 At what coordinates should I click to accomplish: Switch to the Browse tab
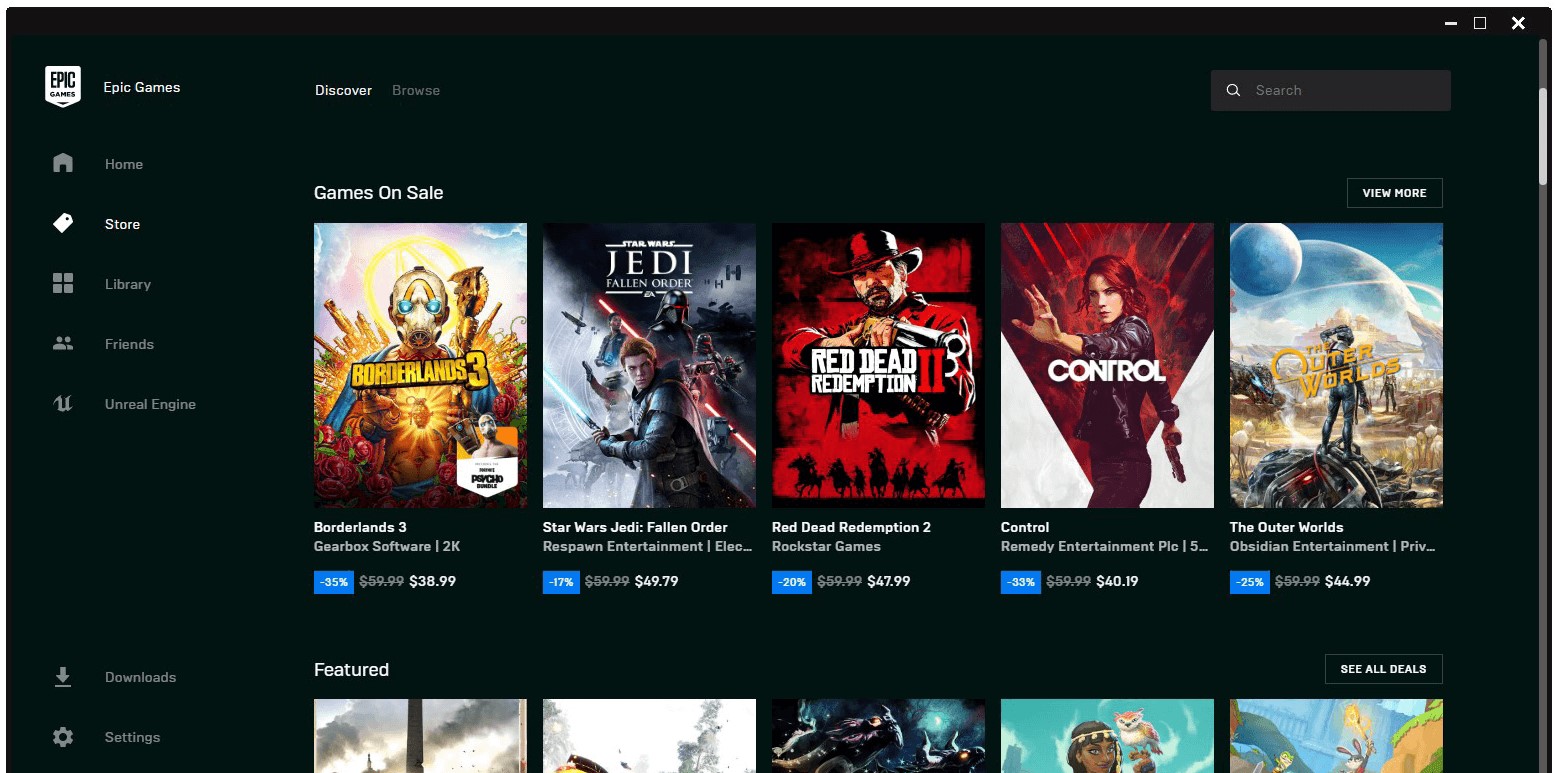tap(416, 90)
